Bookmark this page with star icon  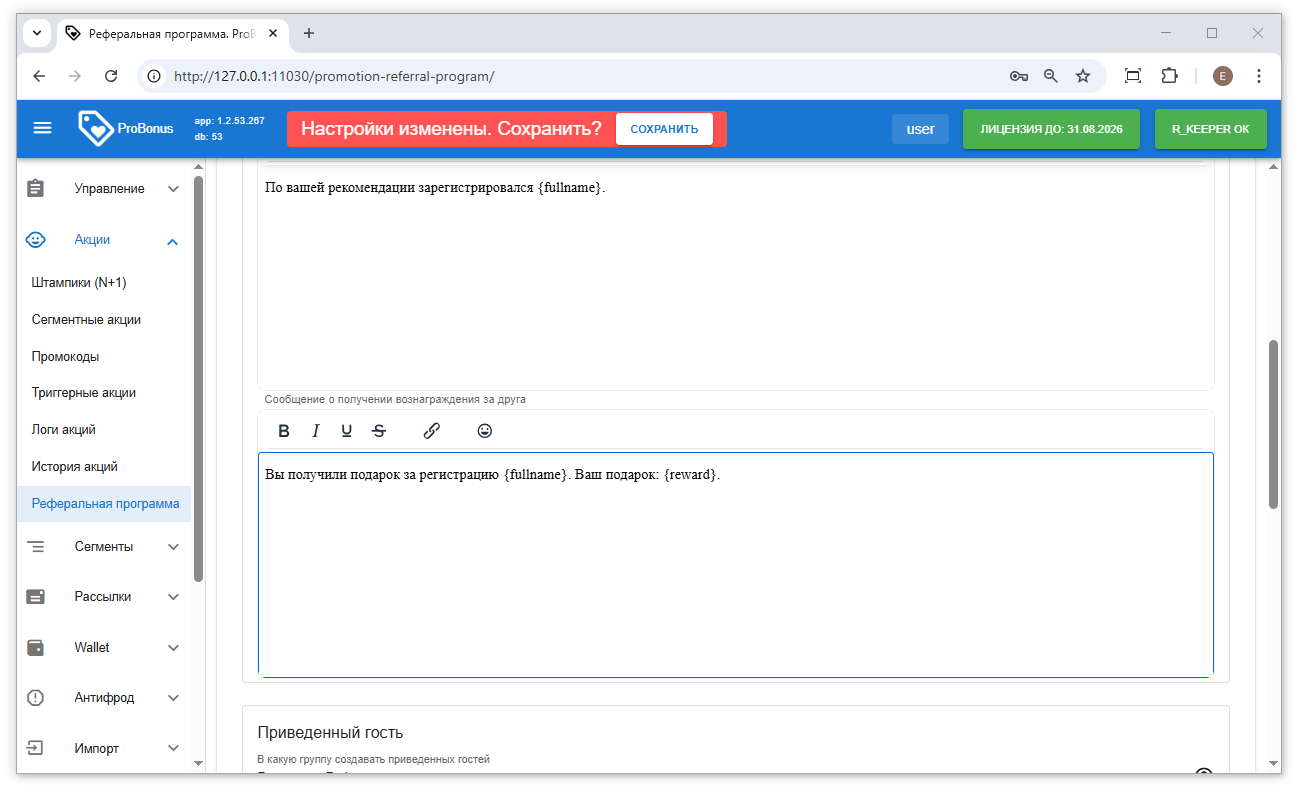[1083, 76]
